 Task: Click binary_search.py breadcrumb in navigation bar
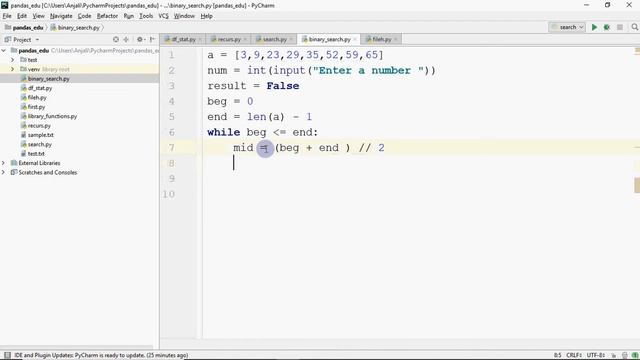click(x=75, y=27)
